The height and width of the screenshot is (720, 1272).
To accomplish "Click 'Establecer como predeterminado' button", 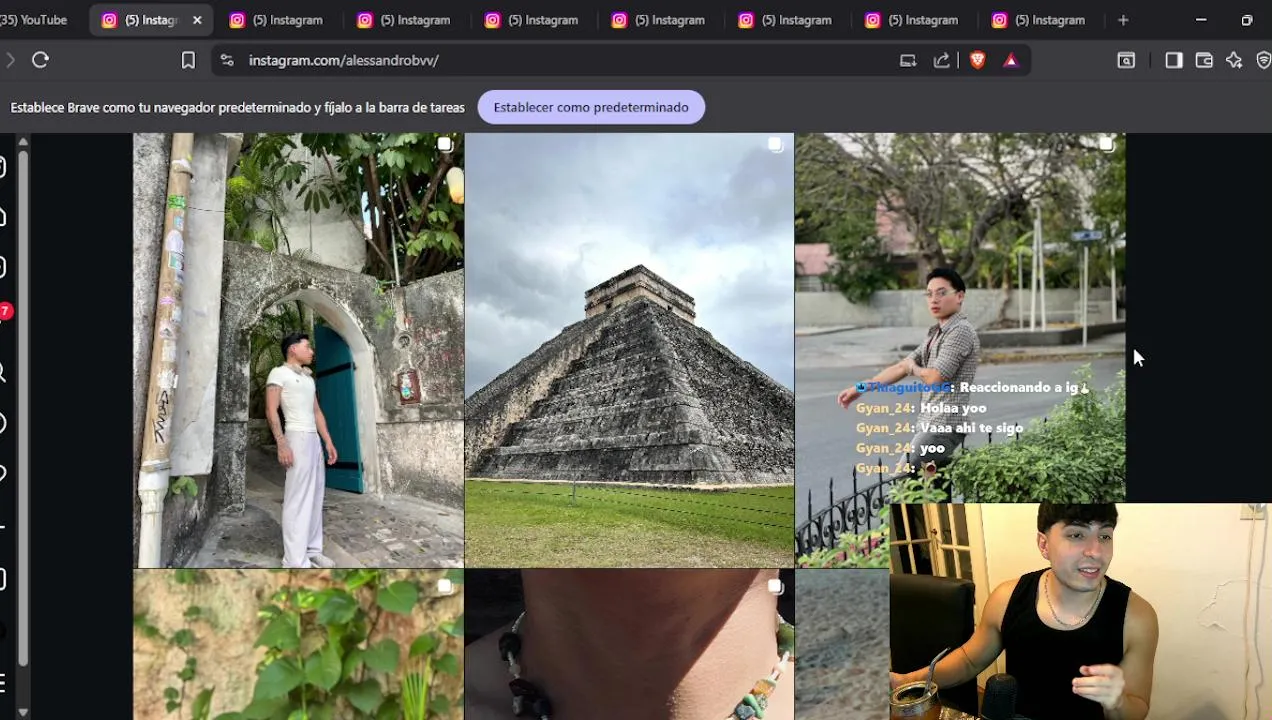I will (x=591, y=107).
